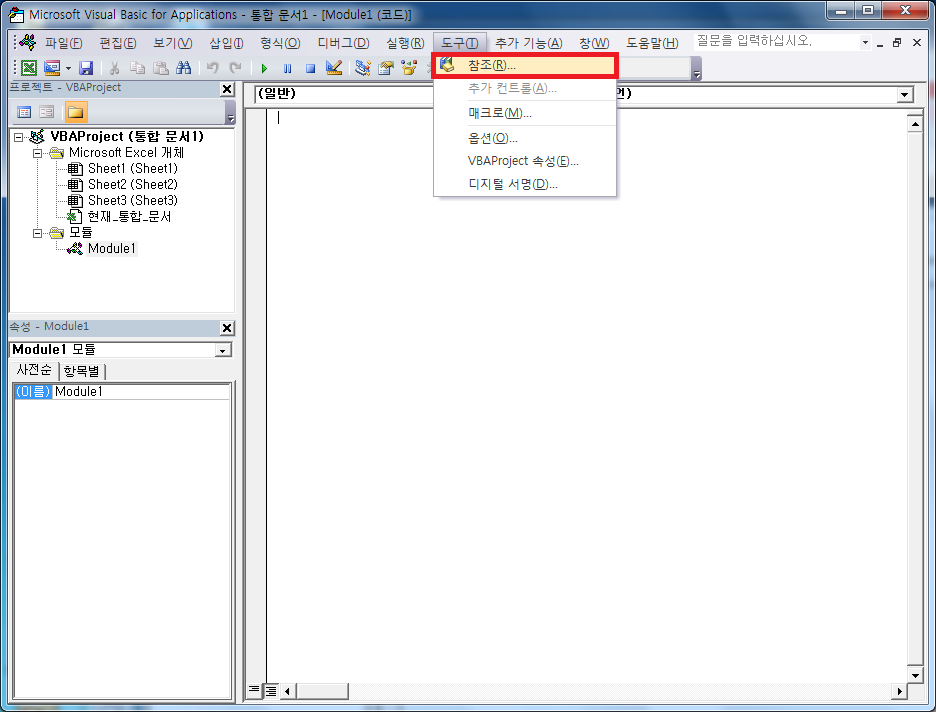Viewport: 936px width, 712px height.
Task: Collapse the VBAProject tree root
Action: pyautogui.click(x=20, y=137)
